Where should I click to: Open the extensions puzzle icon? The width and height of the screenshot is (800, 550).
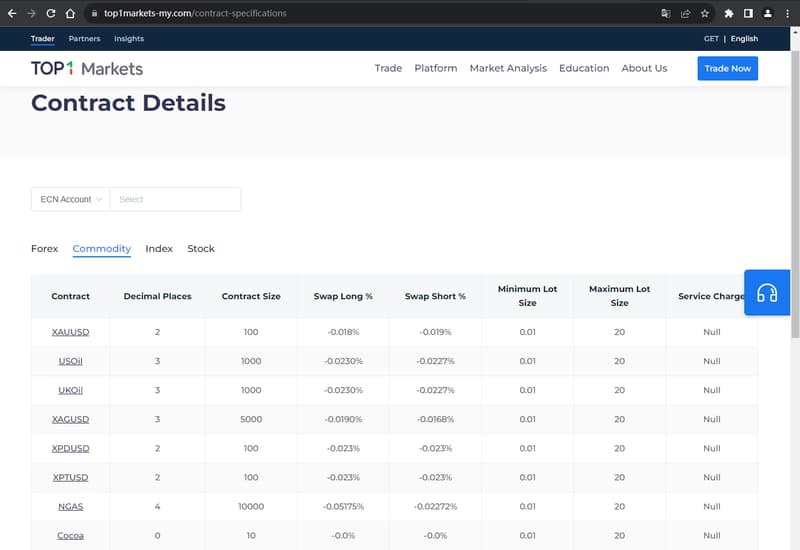[729, 13]
